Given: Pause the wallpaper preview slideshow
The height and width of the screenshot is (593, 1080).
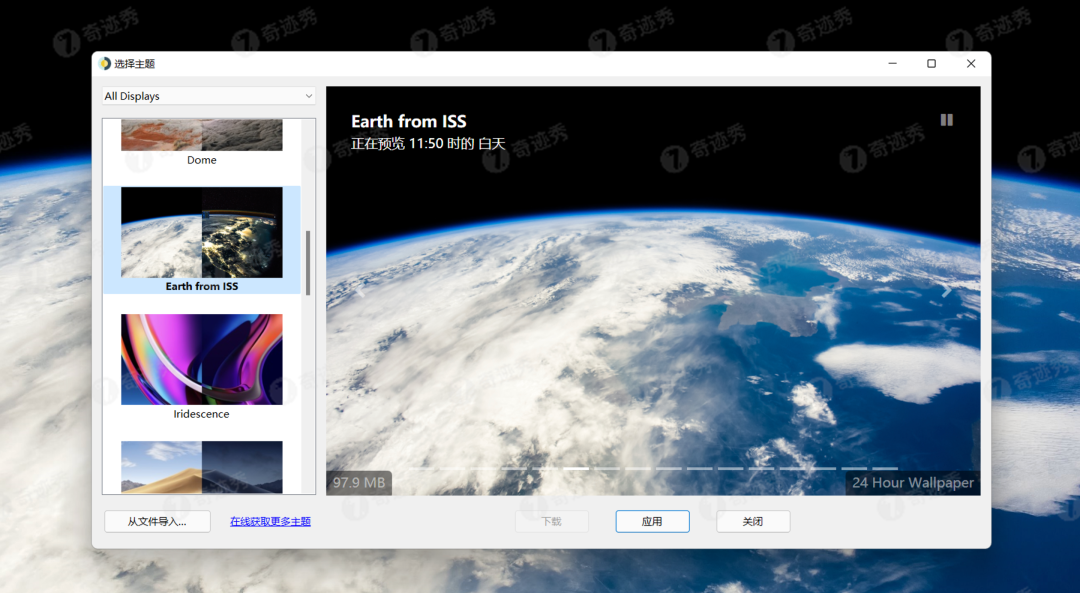Looking at the screenshot, I should point(946,120).
